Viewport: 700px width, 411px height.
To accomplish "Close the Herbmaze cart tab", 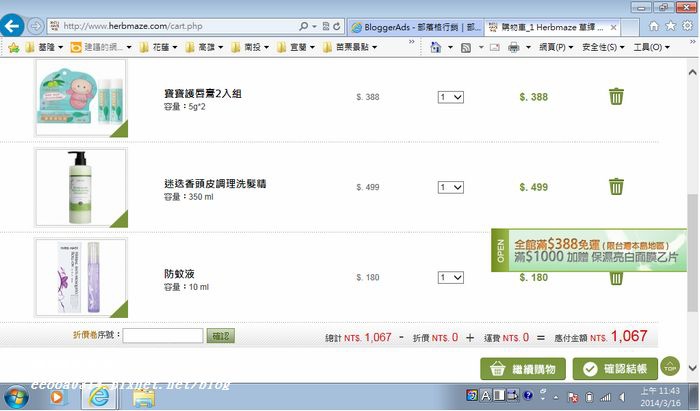I will tap(614, 28).
